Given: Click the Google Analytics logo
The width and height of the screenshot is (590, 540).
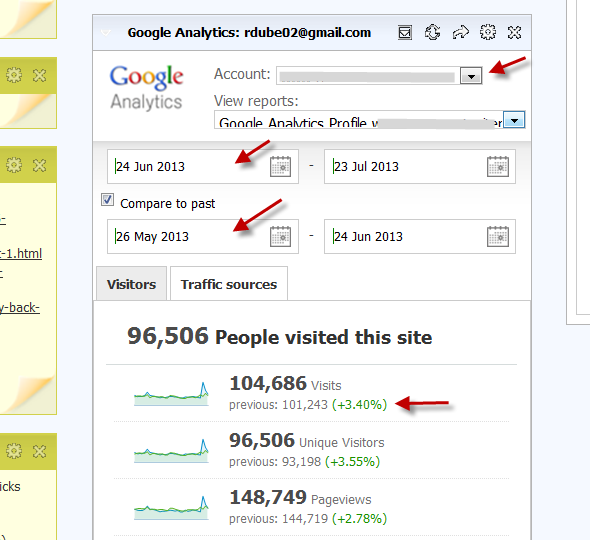Looking at the screenshot, I should coord(146,88).
